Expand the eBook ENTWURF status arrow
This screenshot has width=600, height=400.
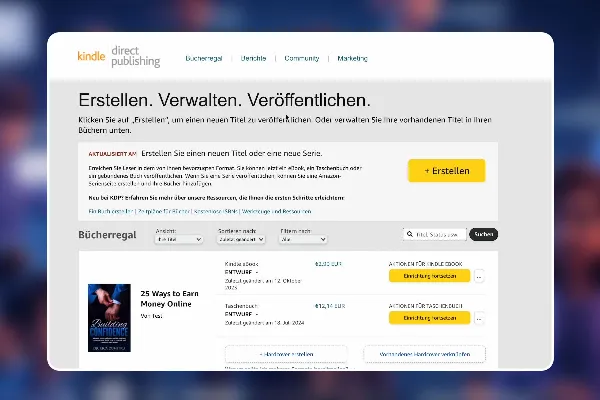tap(257, 272)
